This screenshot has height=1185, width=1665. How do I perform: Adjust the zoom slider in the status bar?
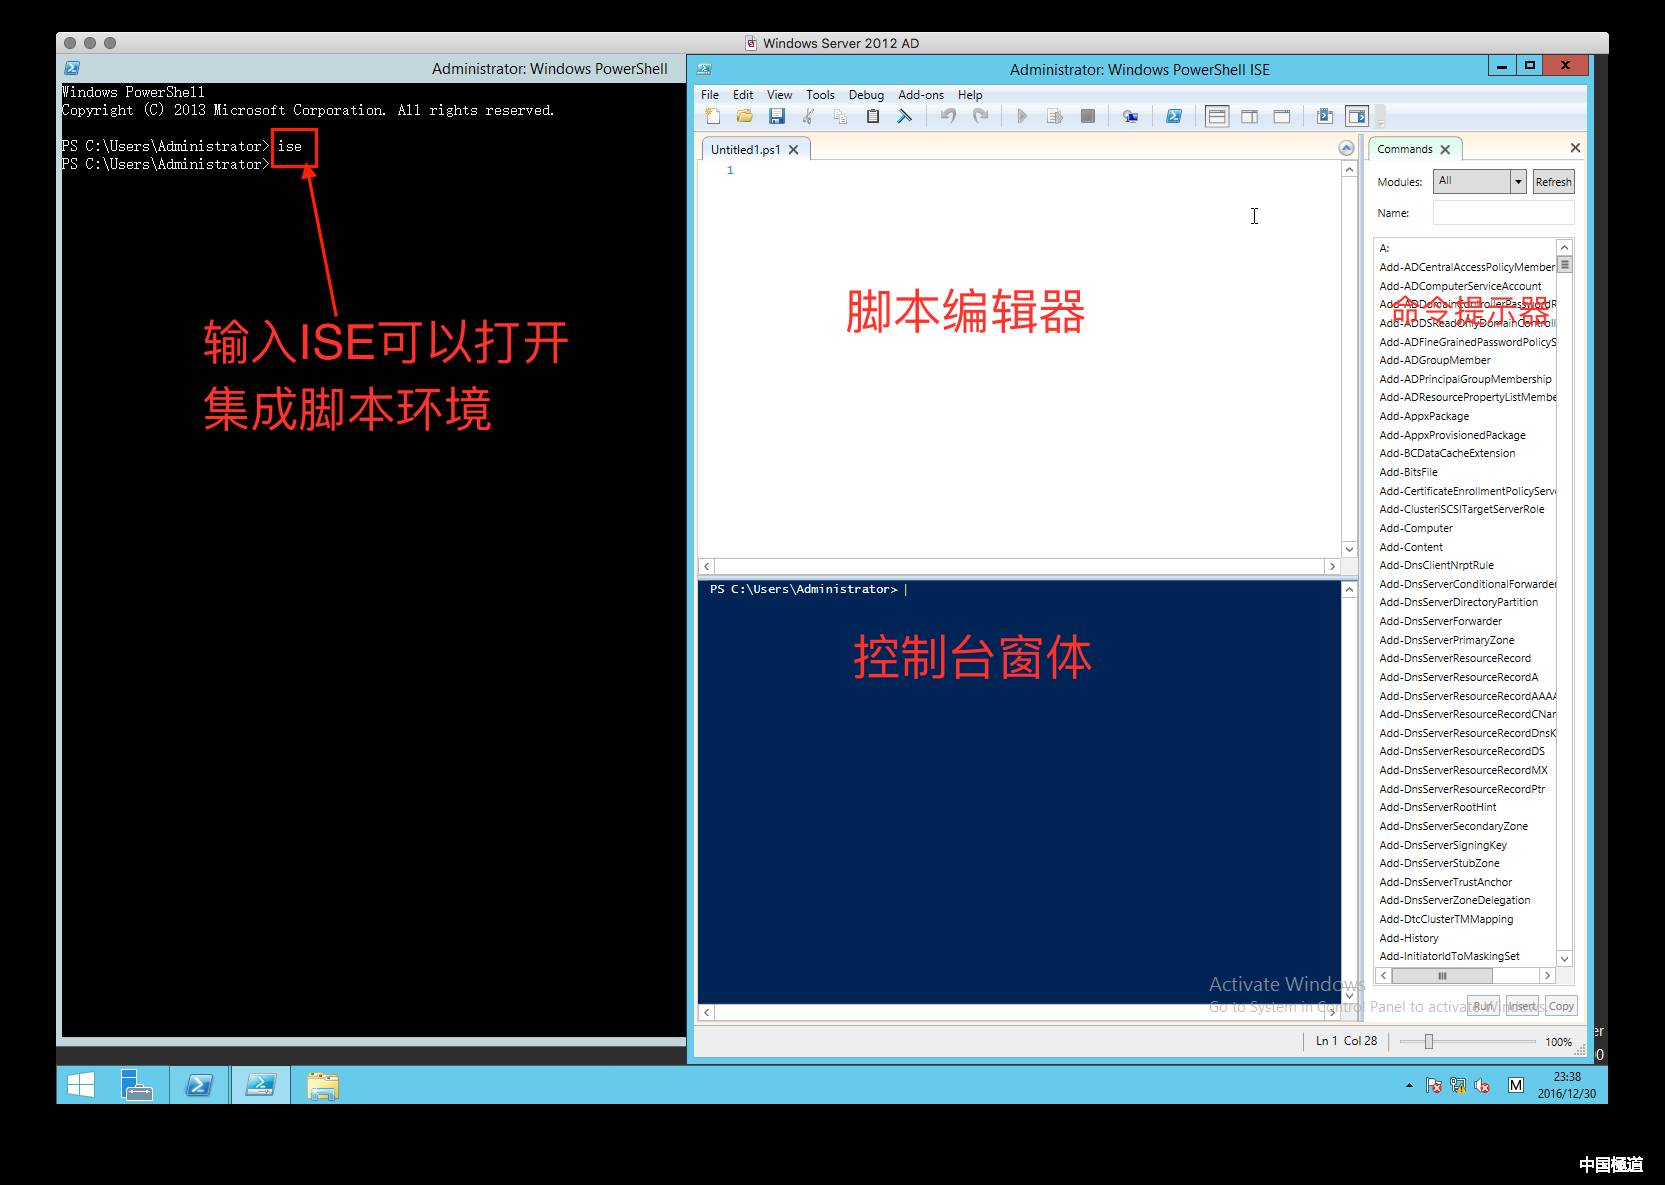(x=1429, y=1041)
